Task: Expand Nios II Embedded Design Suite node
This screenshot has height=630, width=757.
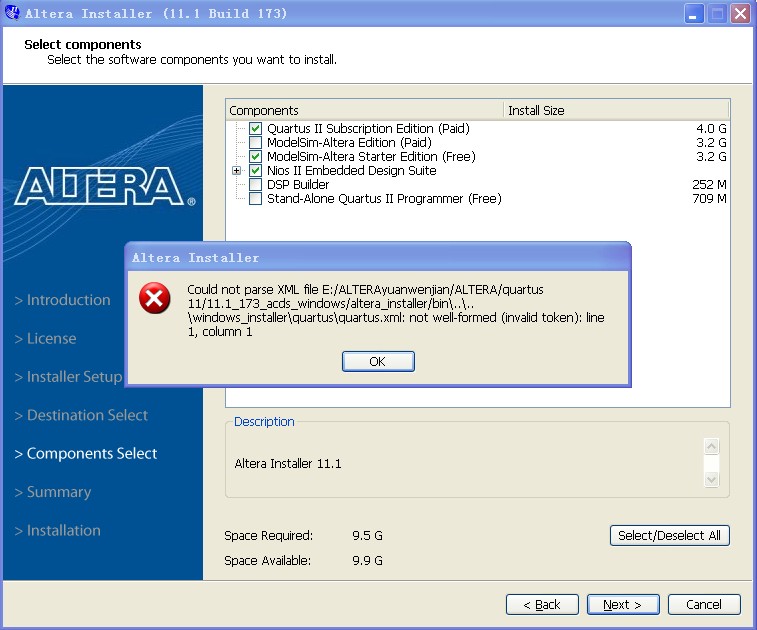Action: click(236, 170)
